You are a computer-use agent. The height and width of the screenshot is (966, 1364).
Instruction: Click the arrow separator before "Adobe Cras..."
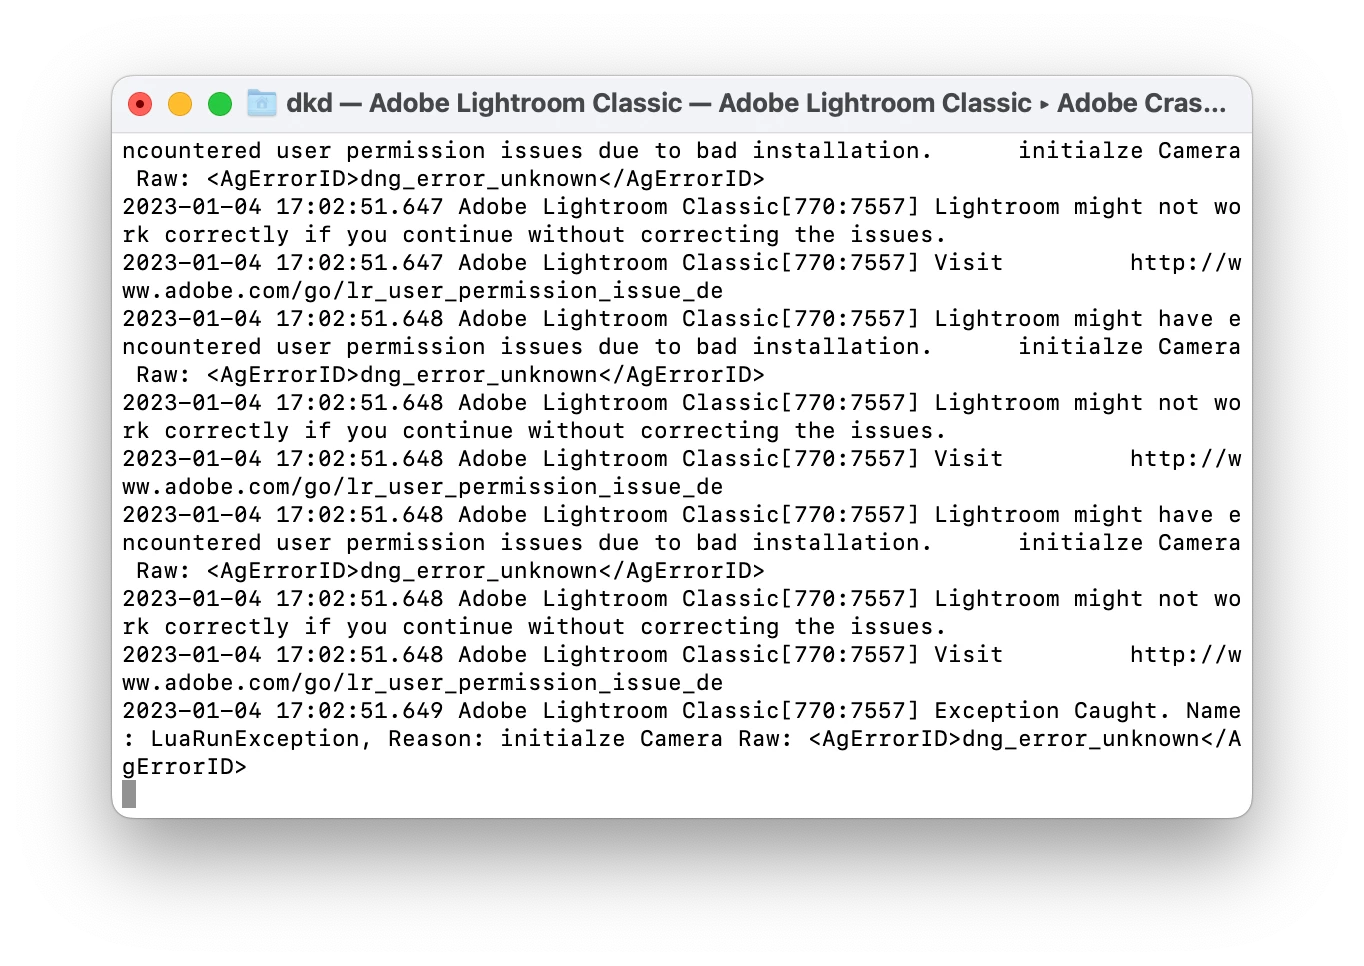(1044, 104)
